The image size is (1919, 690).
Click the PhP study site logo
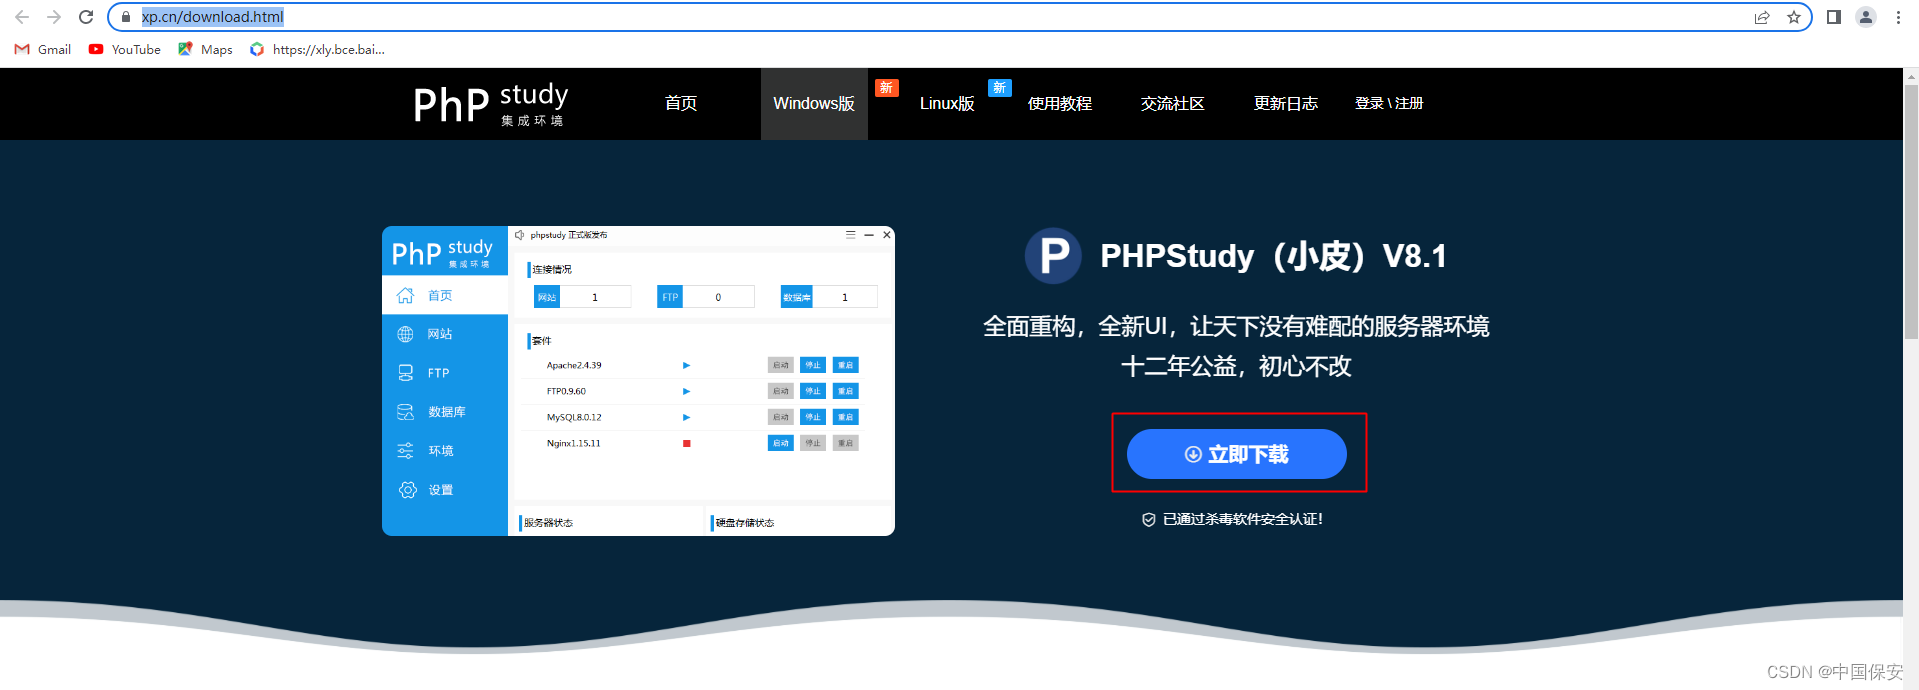490,104
